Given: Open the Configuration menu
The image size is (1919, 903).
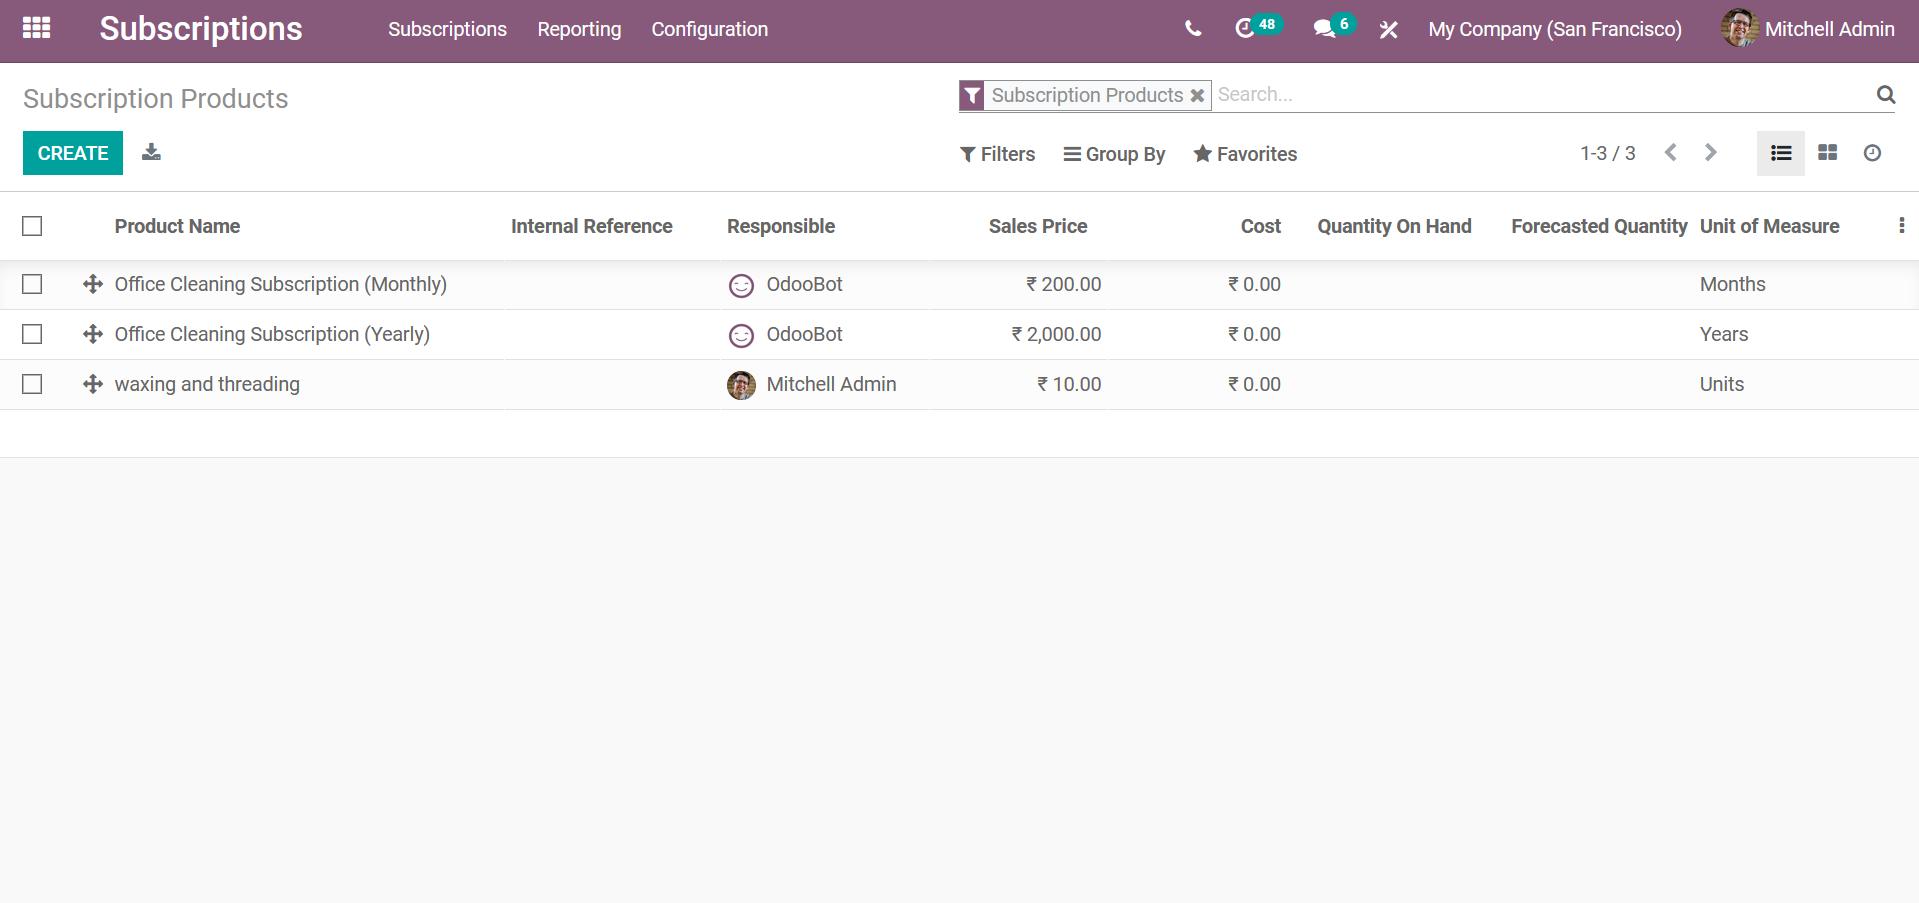Looking at the screenshot, I should [x=709, y=30].
